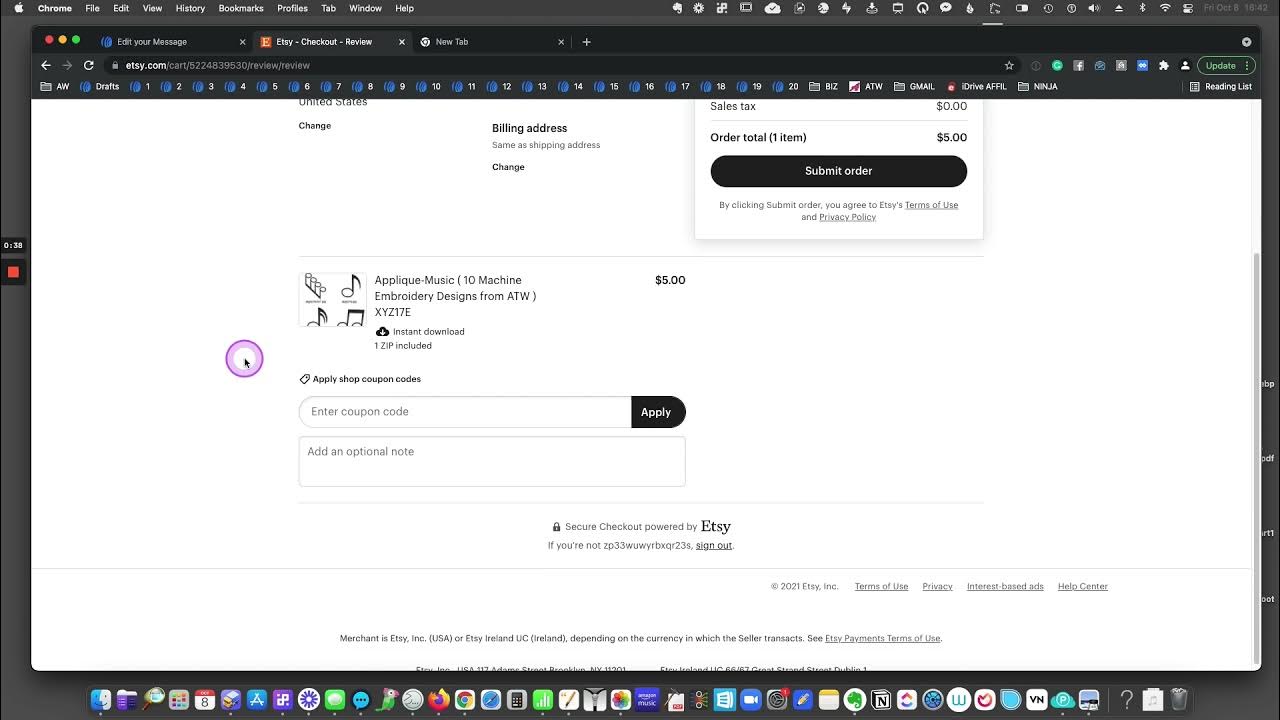This screenshot has width=1280, height=720.
Task: Click the Apply coupon button
Action: [656, 412]
